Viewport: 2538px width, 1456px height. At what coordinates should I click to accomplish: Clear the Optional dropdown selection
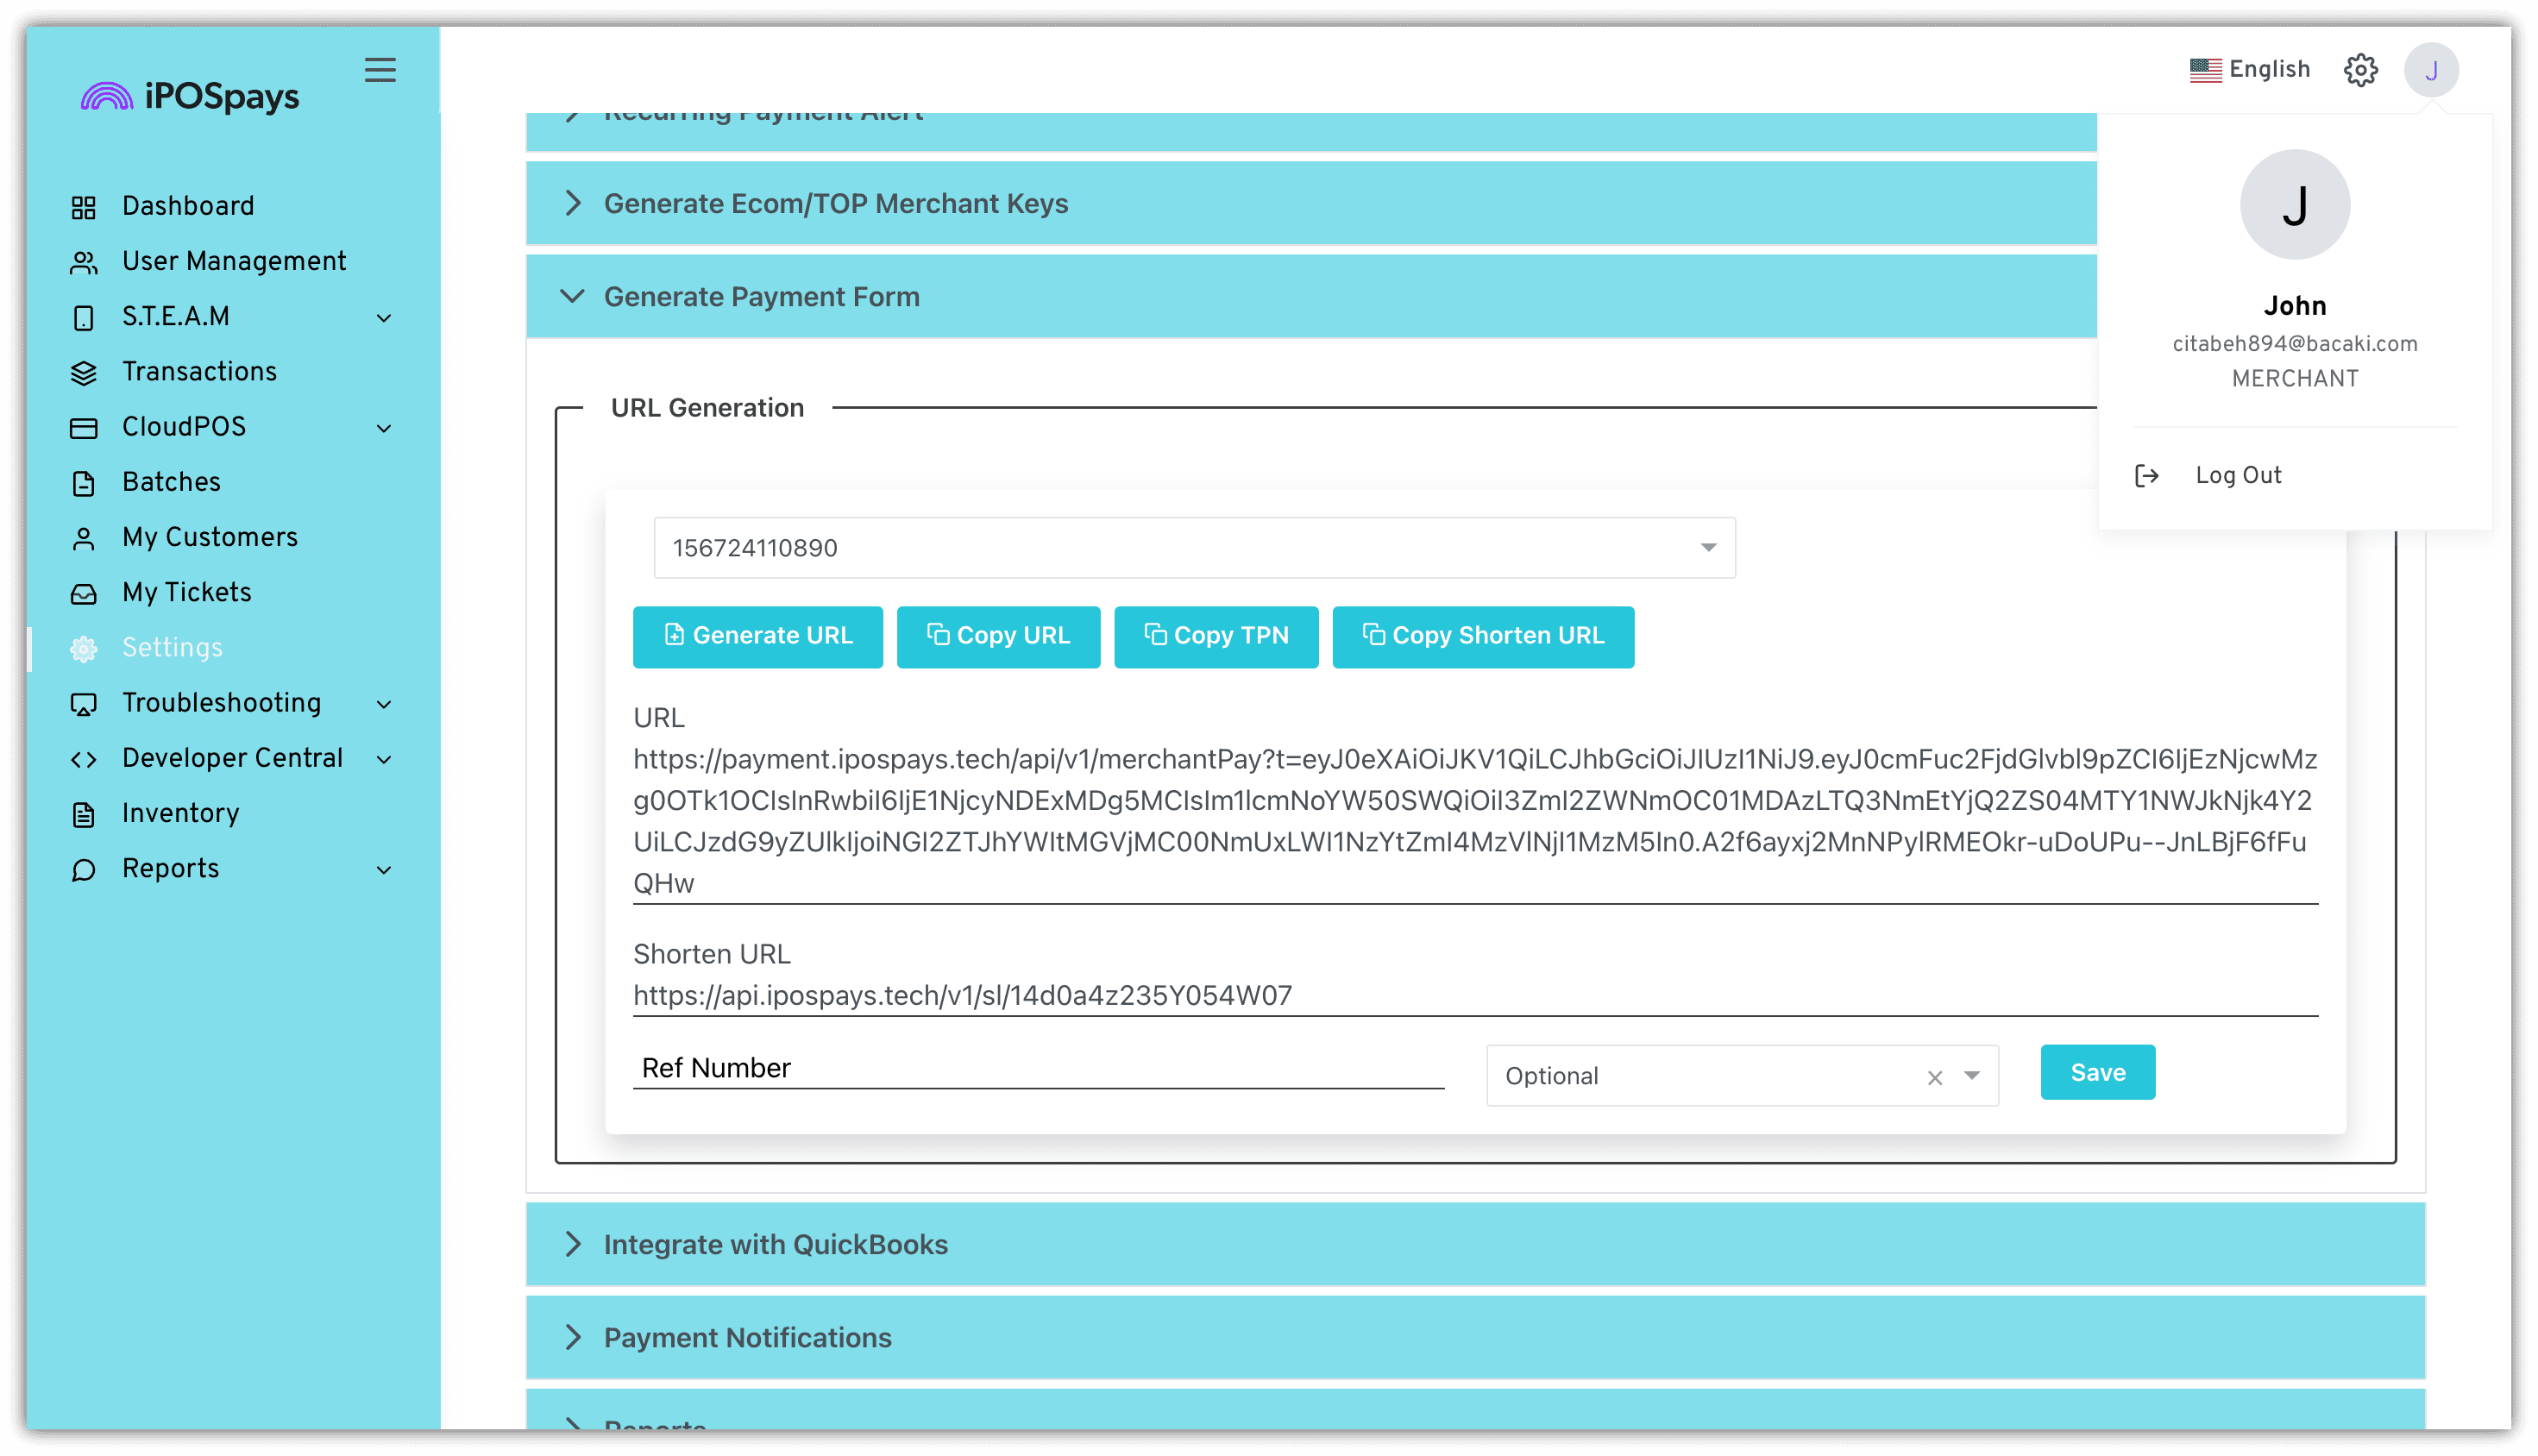coord(1934,1077)
